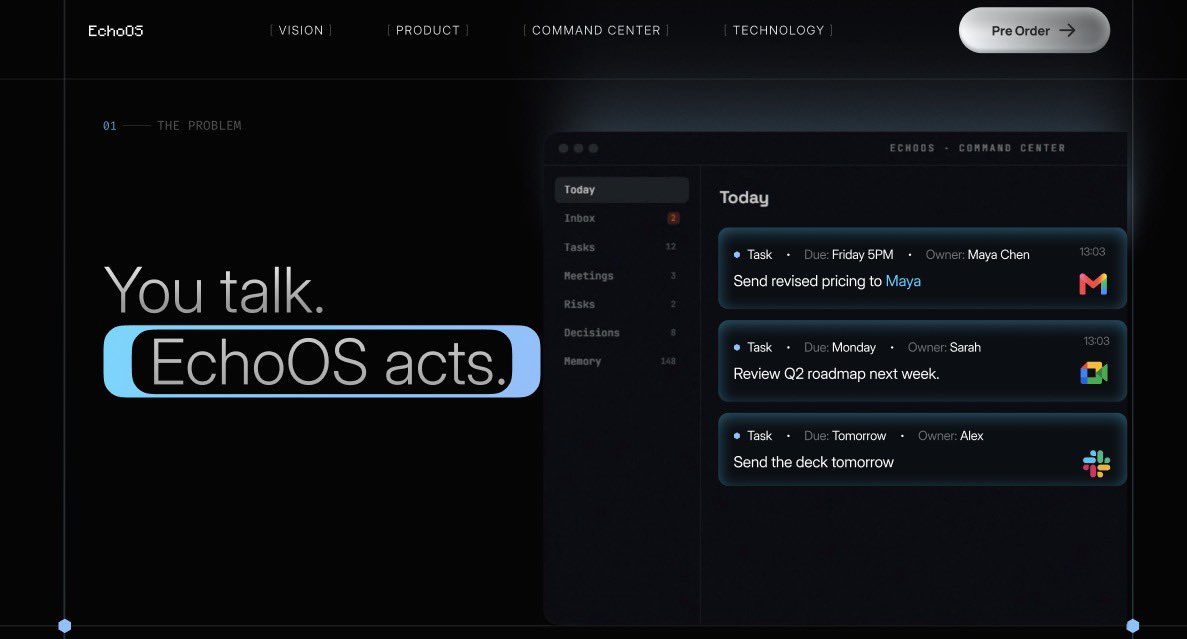Select 'Send revised pricing to' task text
The width and height of the screenshot is (1187, 639).
(x=807, y=281)
